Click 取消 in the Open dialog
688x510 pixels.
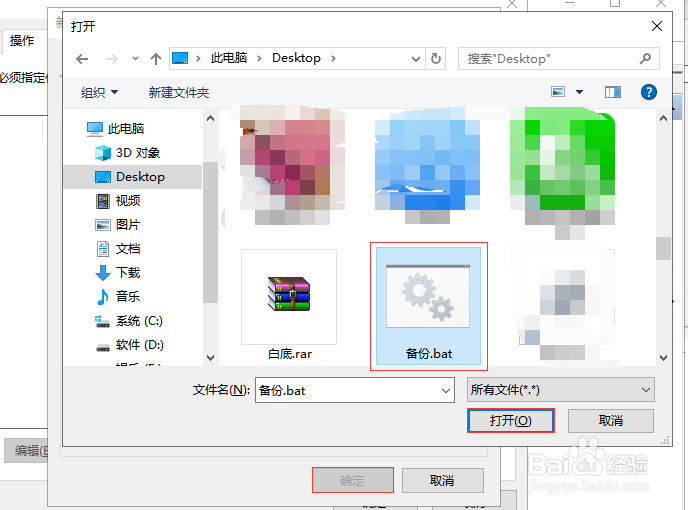(611, 420)
